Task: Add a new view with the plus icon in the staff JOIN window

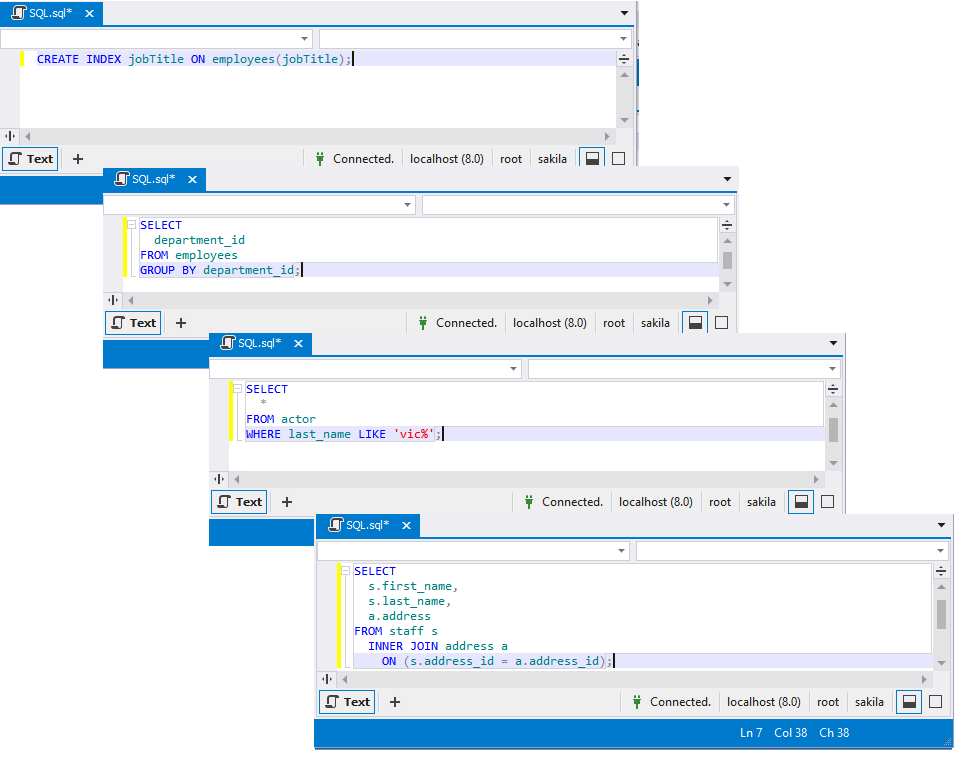Action: click(x=394, y=702)
